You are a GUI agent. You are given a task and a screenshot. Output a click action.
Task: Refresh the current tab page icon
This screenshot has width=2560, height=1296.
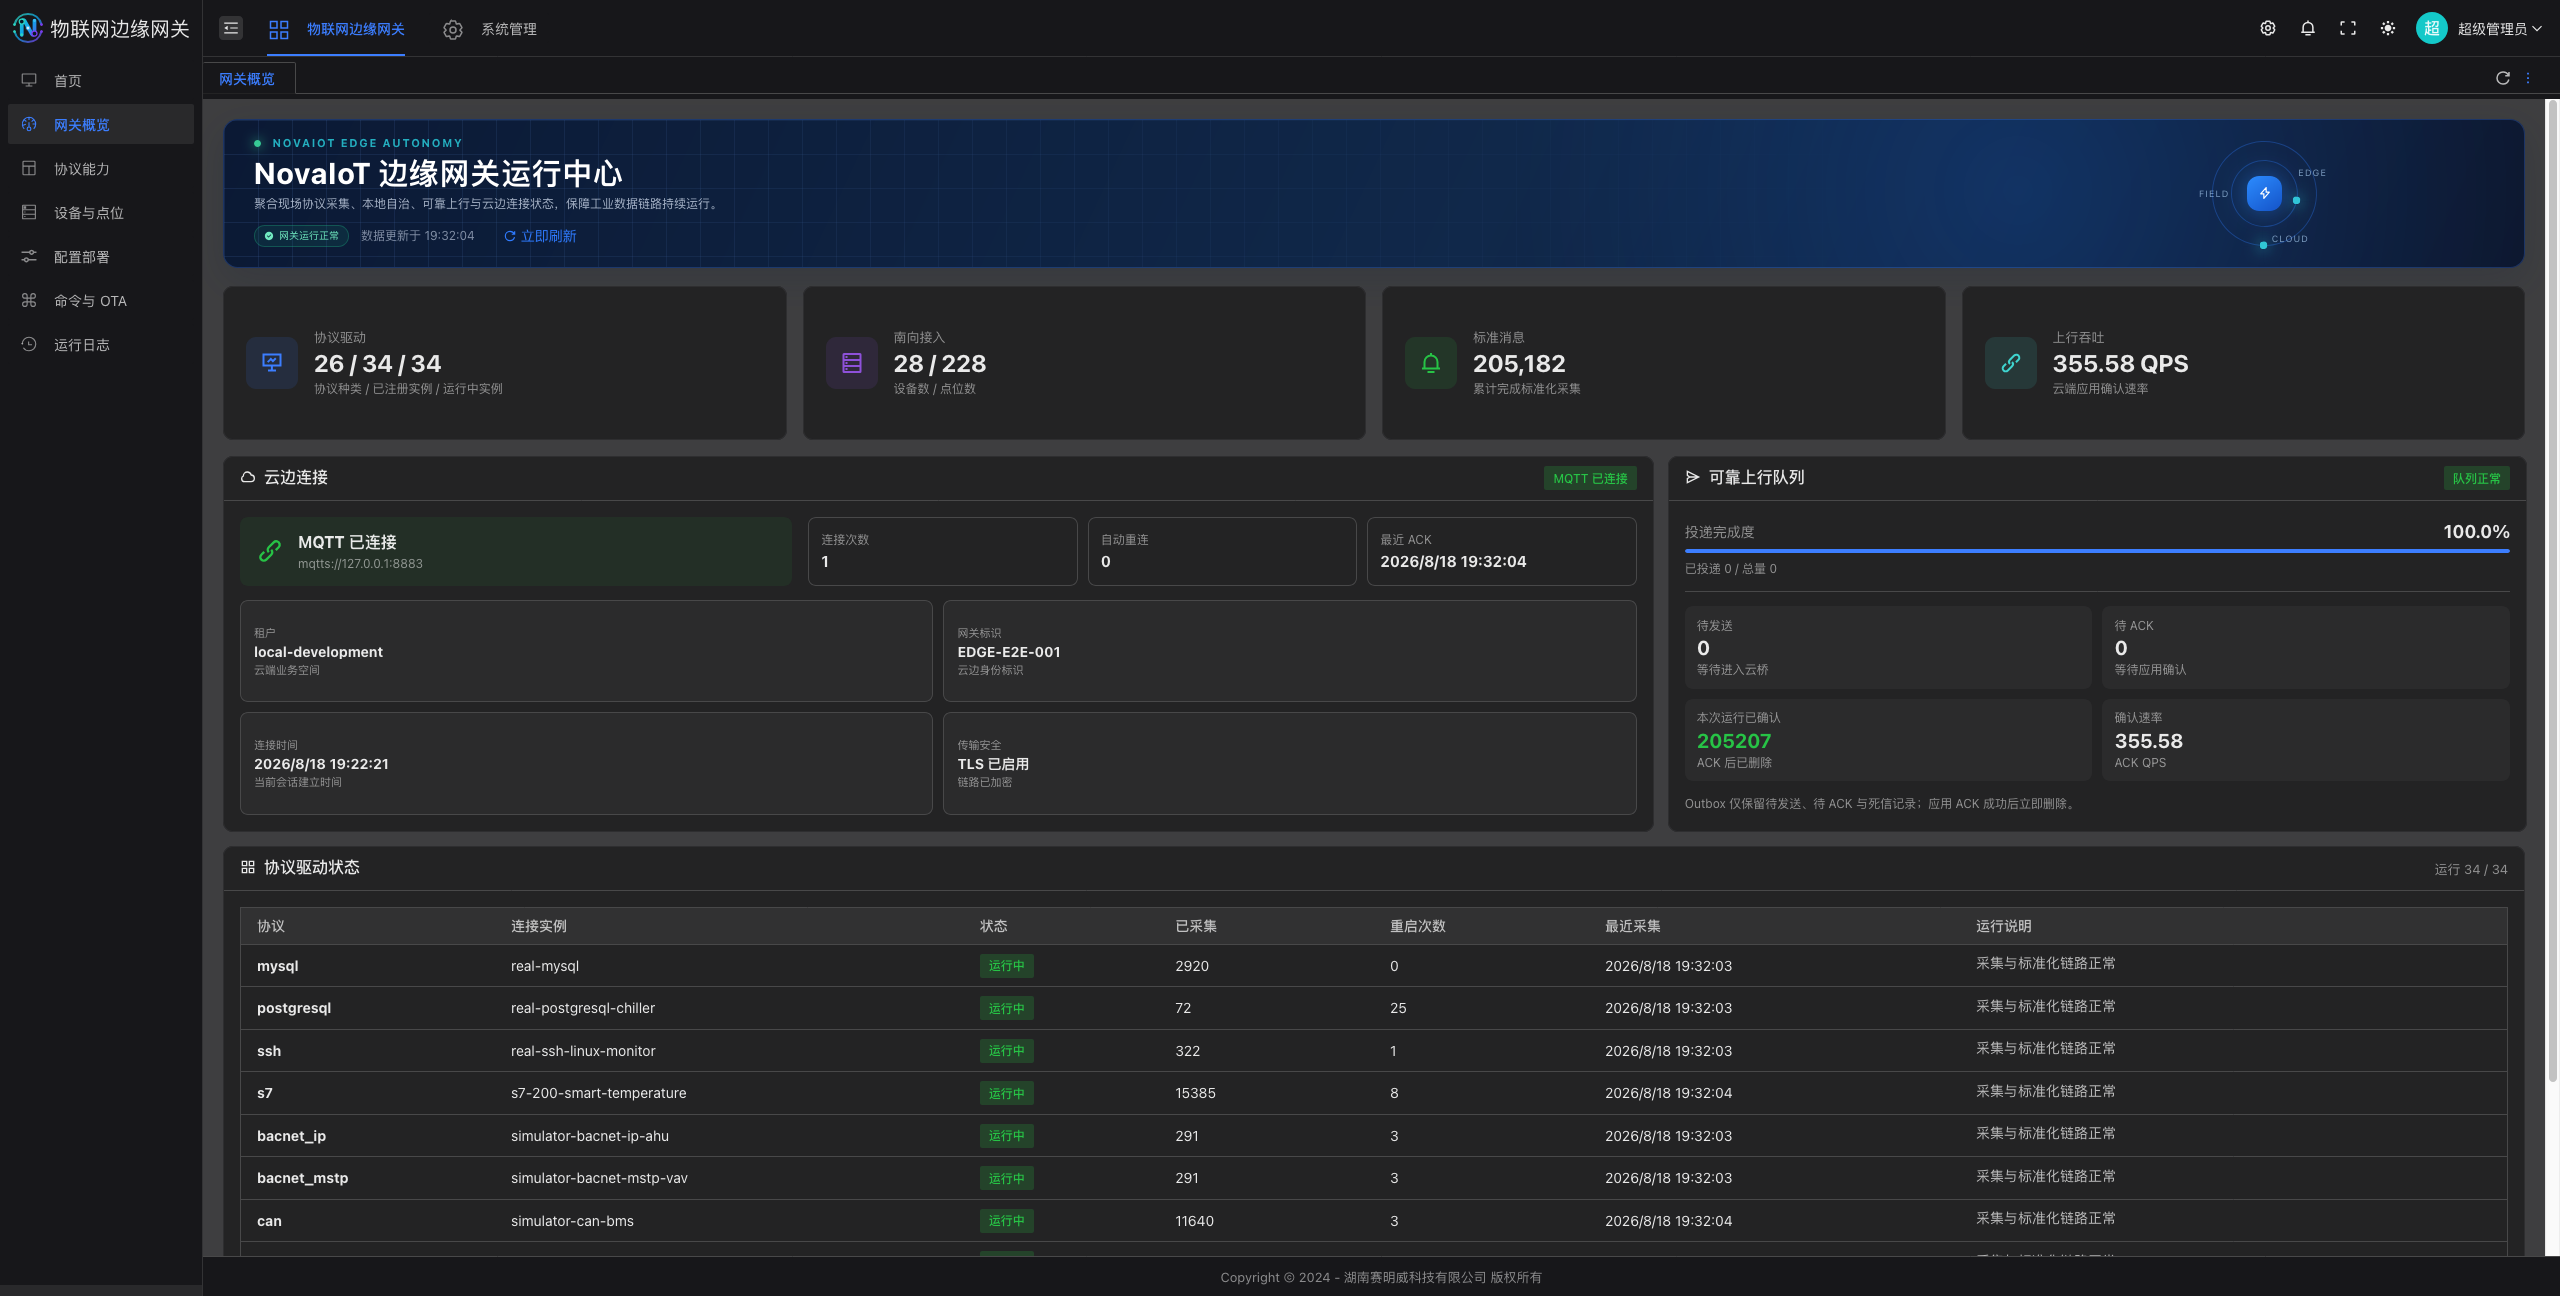point(2503,78)
